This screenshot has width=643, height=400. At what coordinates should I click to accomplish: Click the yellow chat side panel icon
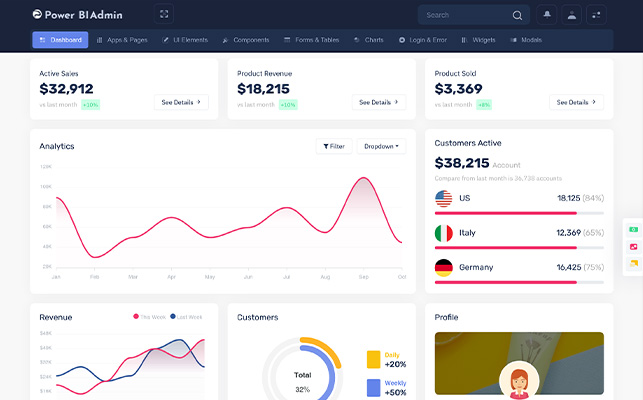[634, 263]
